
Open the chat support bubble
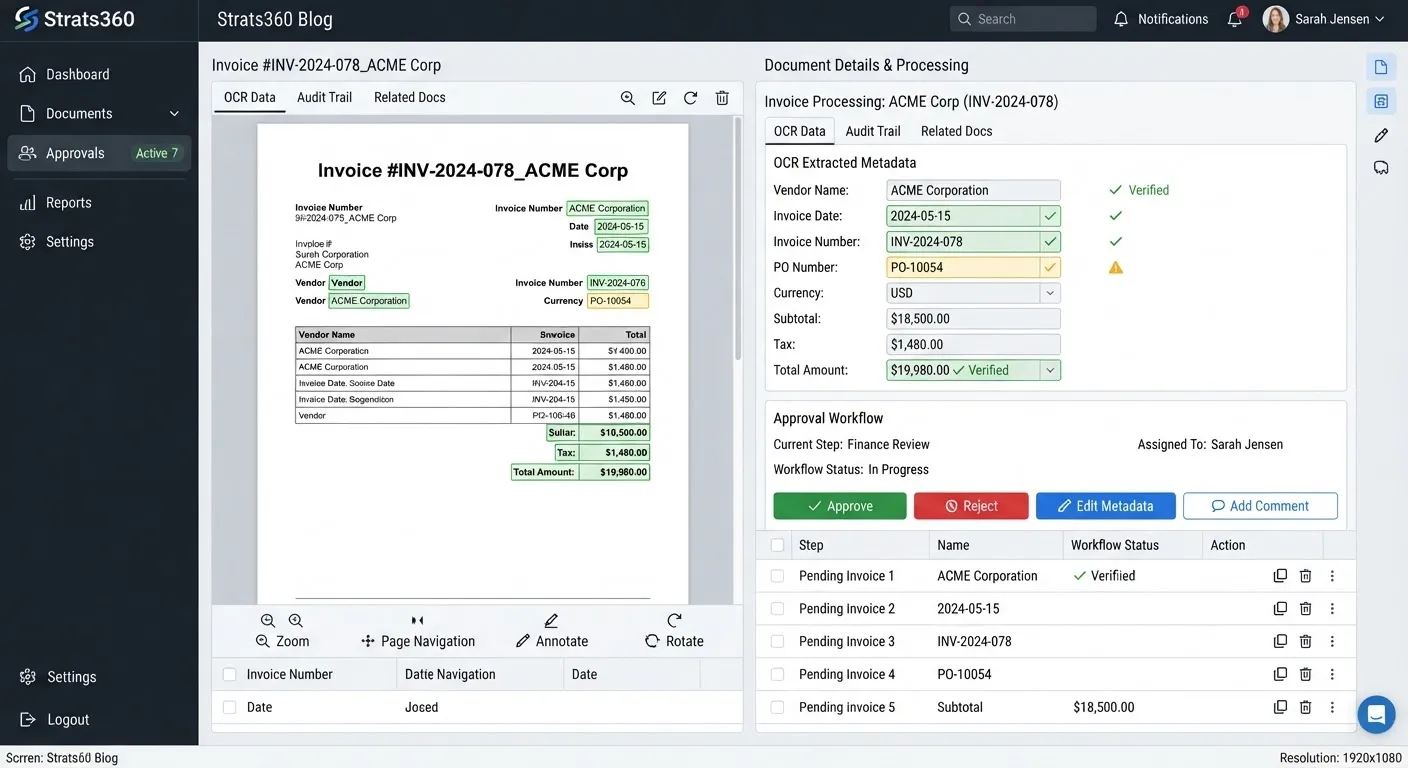1376,715
